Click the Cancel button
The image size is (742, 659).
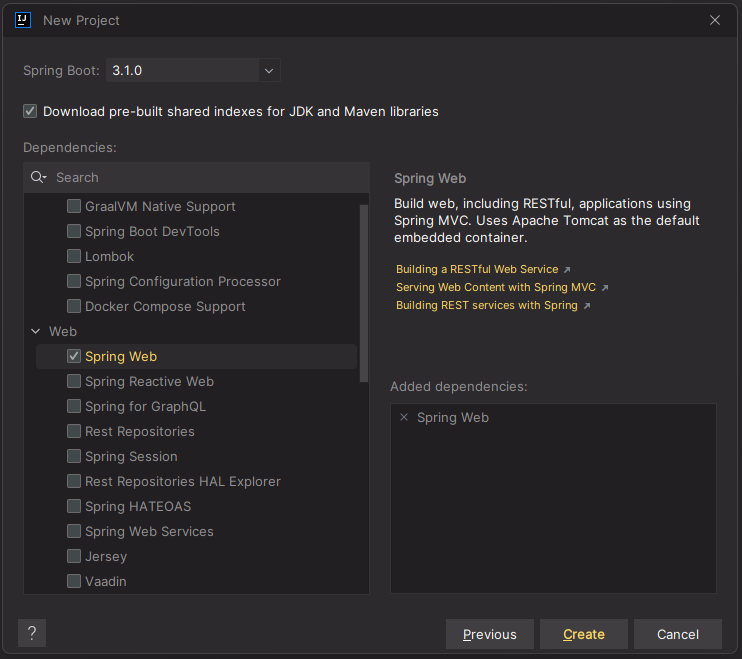(x=678, y=634)
